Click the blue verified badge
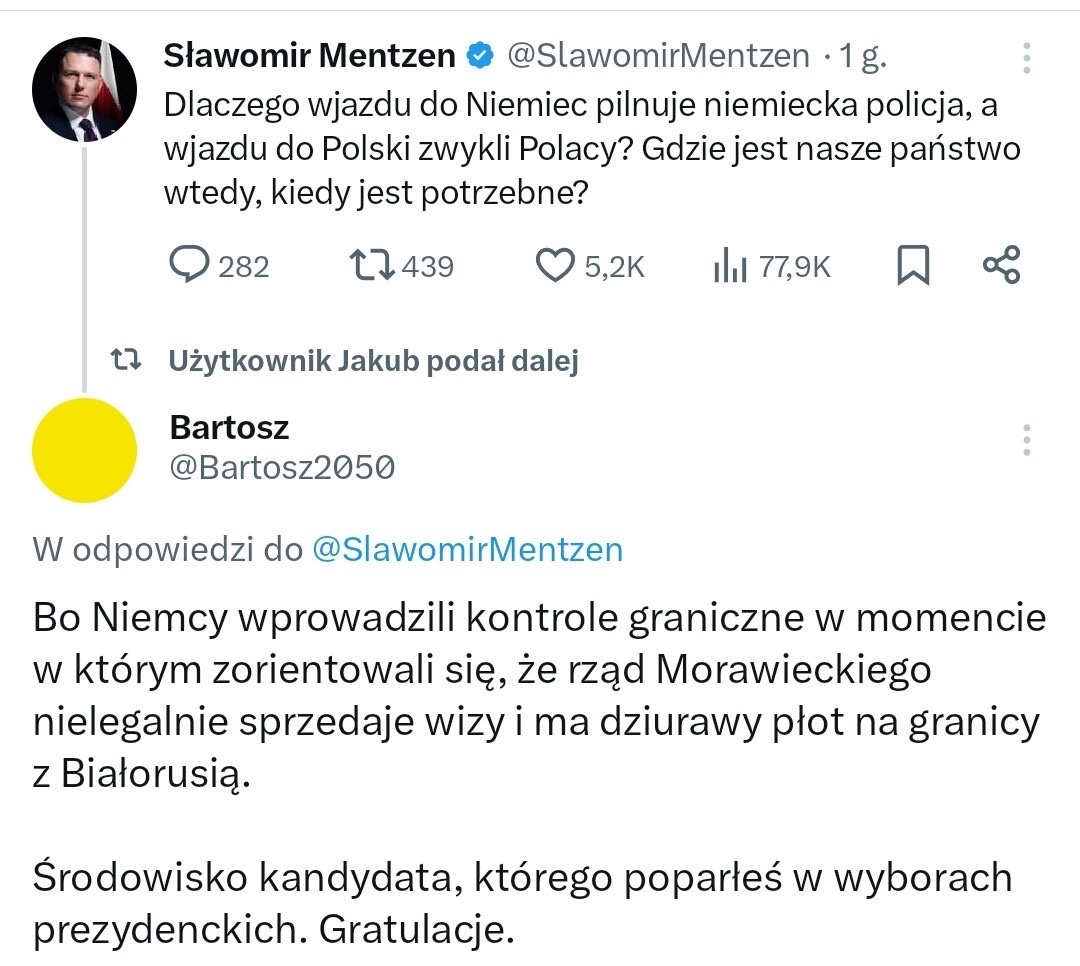Screen dimensions: 1080x966 point(481,56)
